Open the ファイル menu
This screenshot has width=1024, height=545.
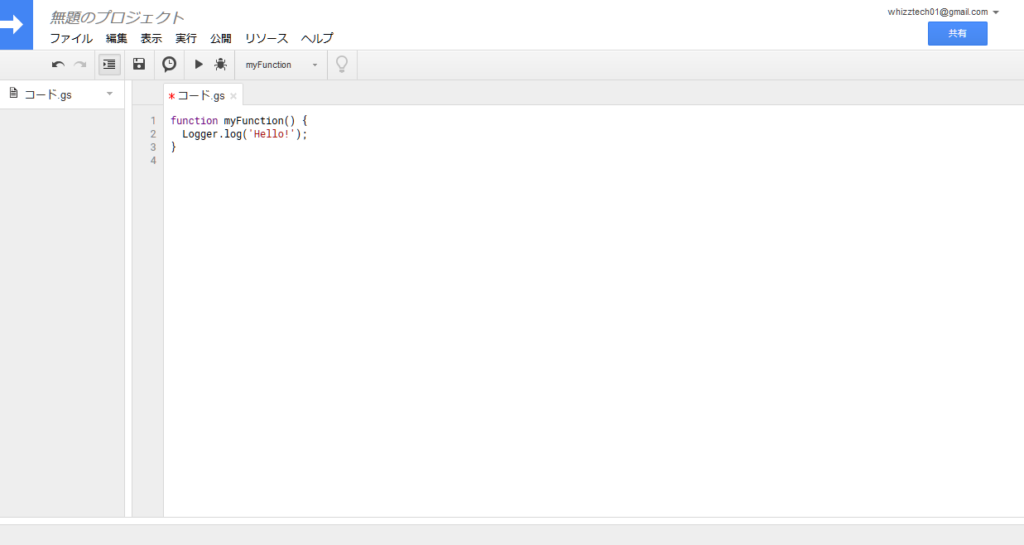coord(71,38)
